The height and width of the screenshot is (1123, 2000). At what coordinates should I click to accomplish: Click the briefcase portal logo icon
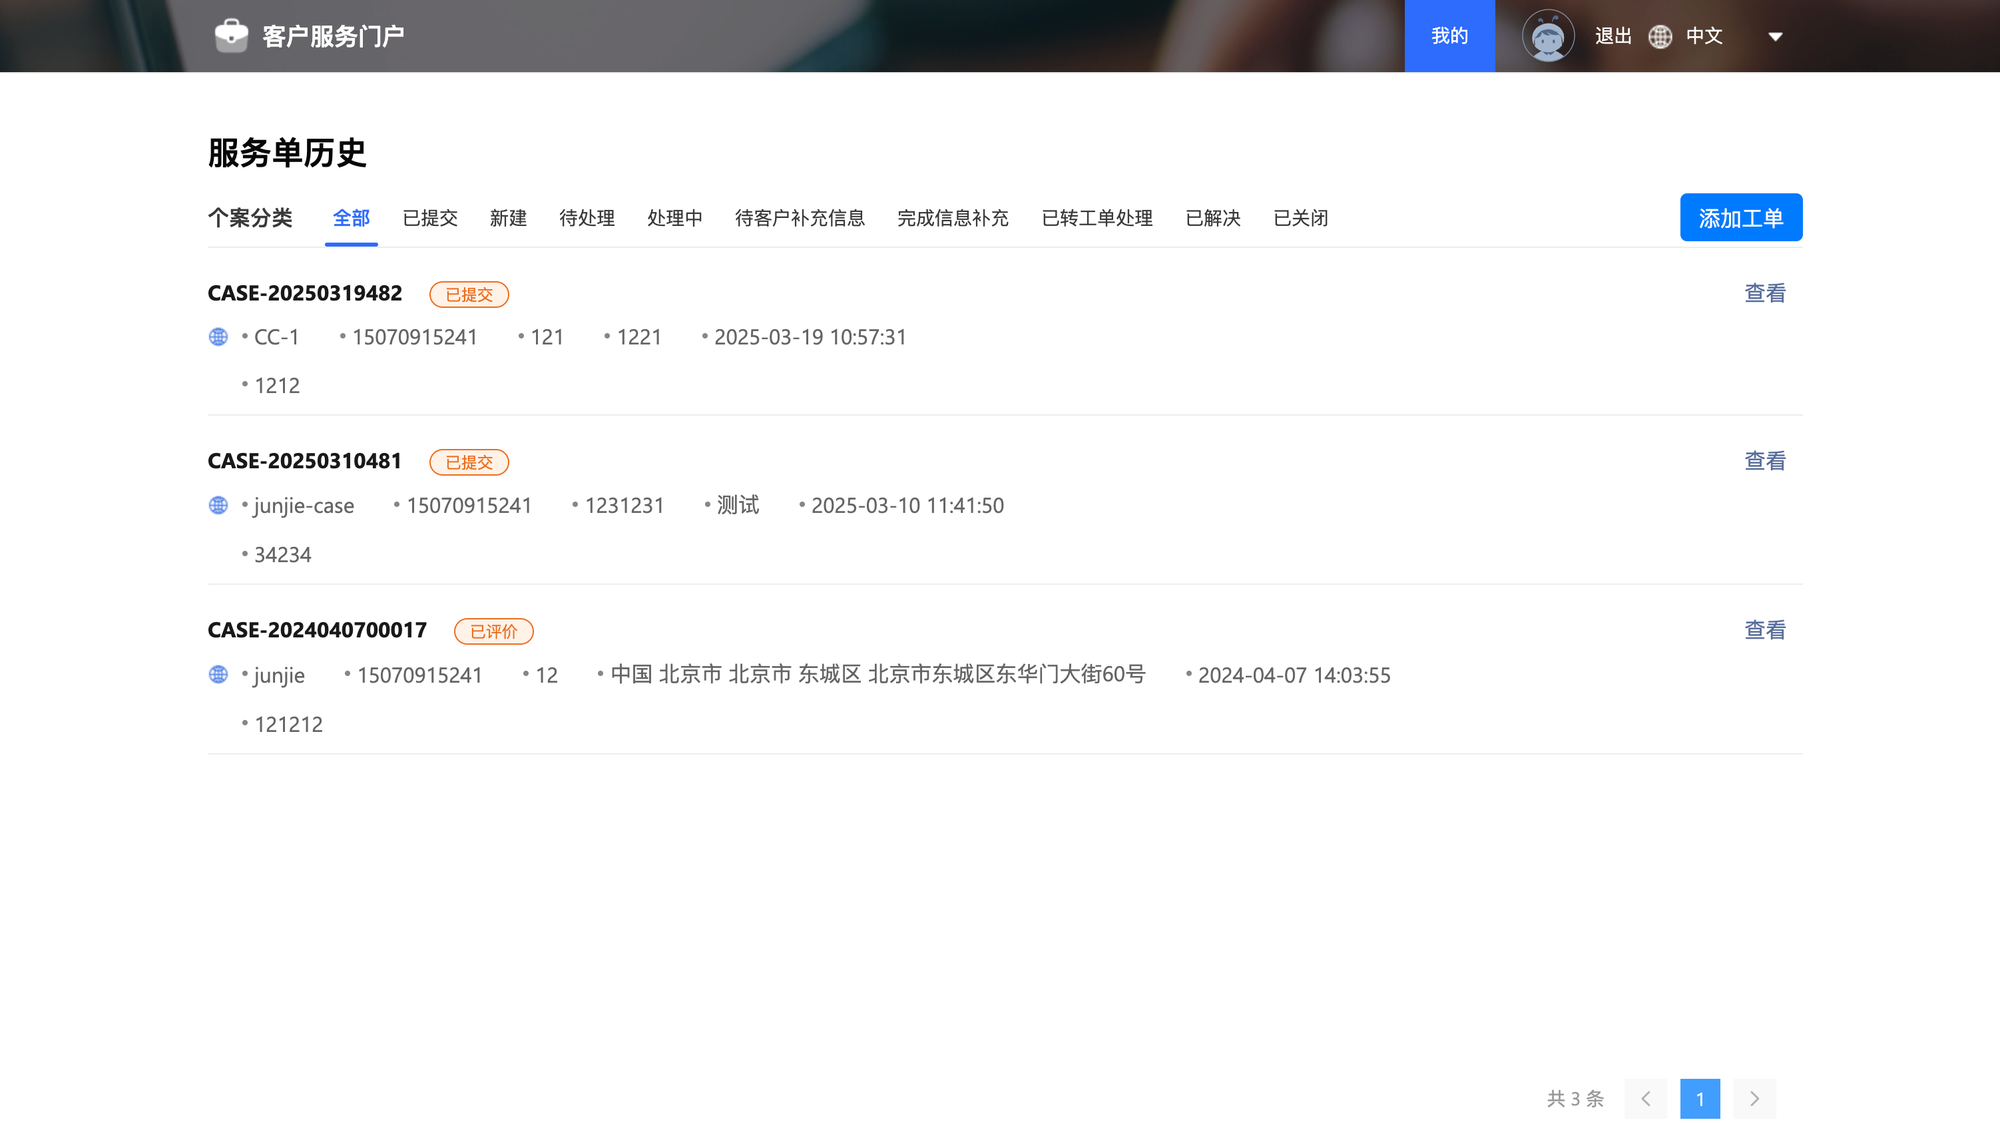click(x=231, y=36)
